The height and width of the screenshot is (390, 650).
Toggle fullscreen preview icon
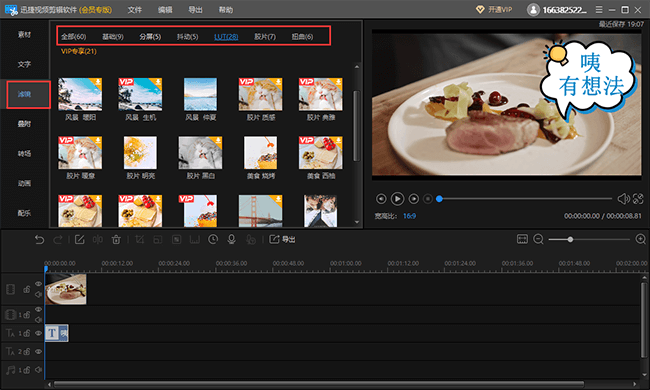[x=638, y=199]
